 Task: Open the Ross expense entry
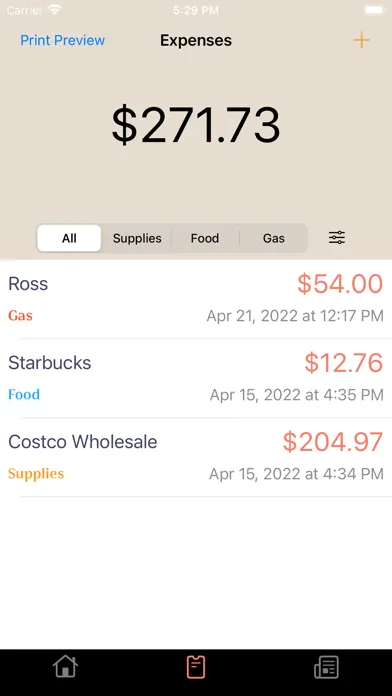196,299
